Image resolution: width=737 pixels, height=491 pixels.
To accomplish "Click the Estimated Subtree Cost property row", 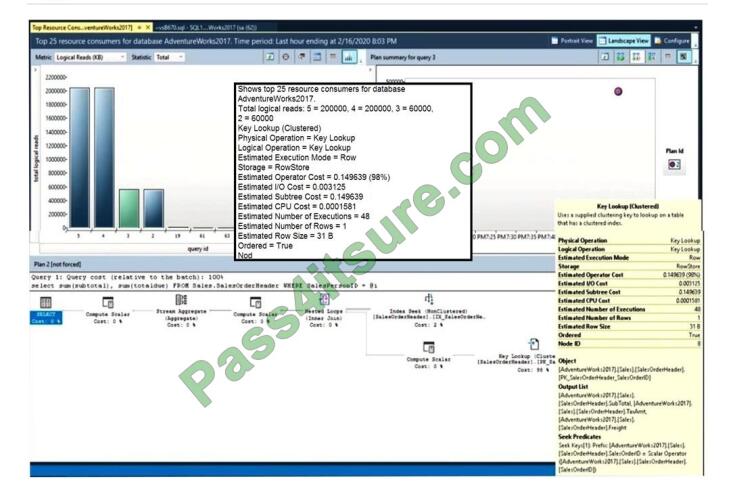I will (629, 292).
